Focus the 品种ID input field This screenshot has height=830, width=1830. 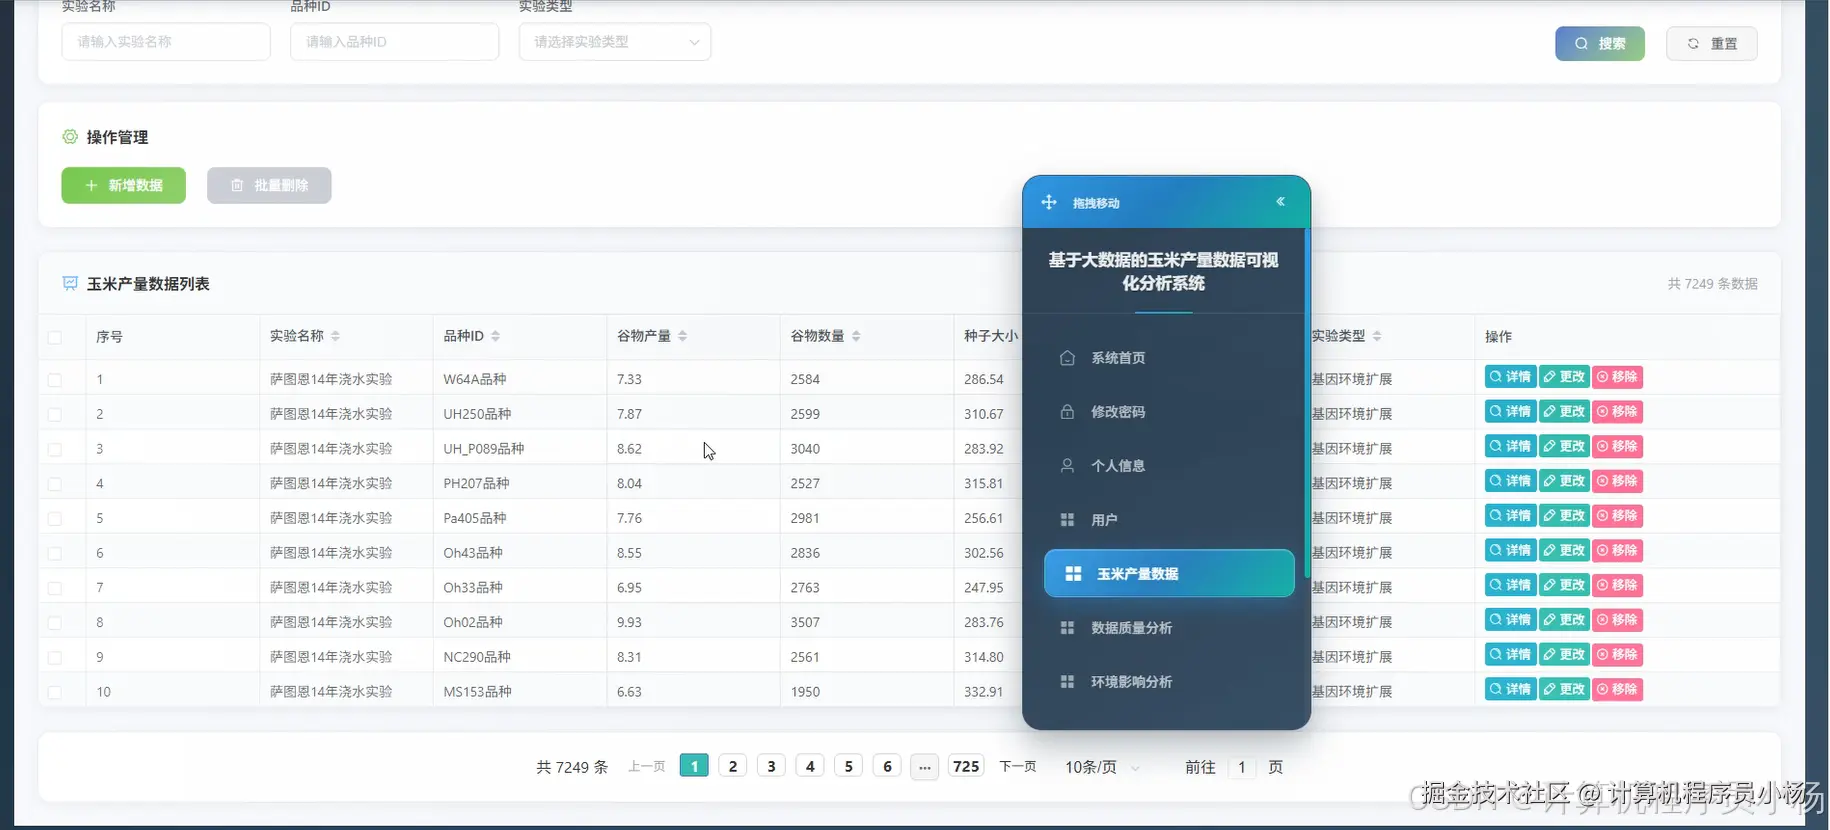click(x=394, y=42)
